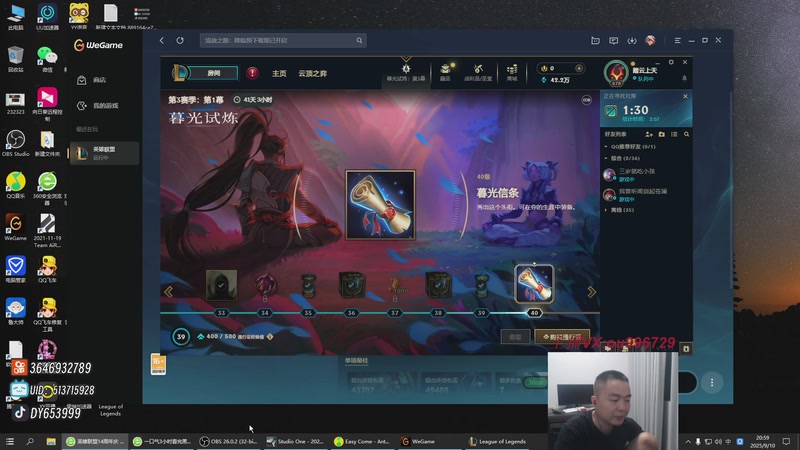Go back in the WeGame window
The height and width of the screenshot is (450, 800).
coord(162,40)
